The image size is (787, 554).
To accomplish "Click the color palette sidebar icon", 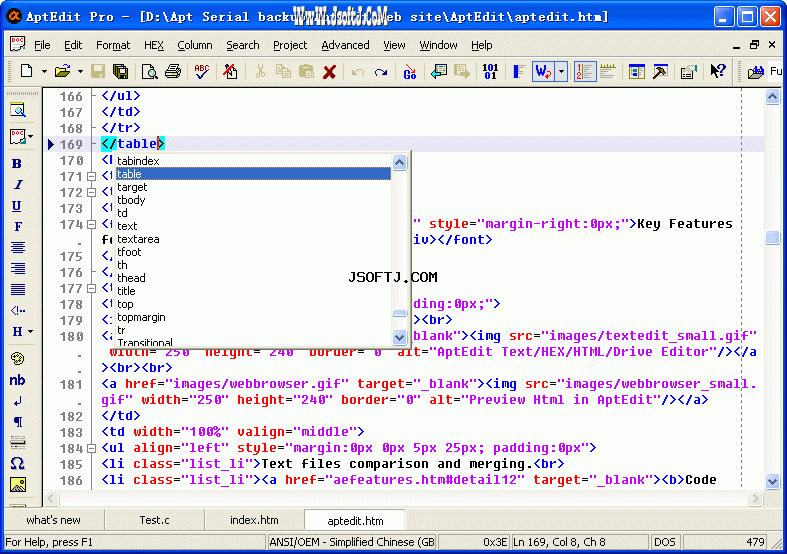I will coord(18,358).
